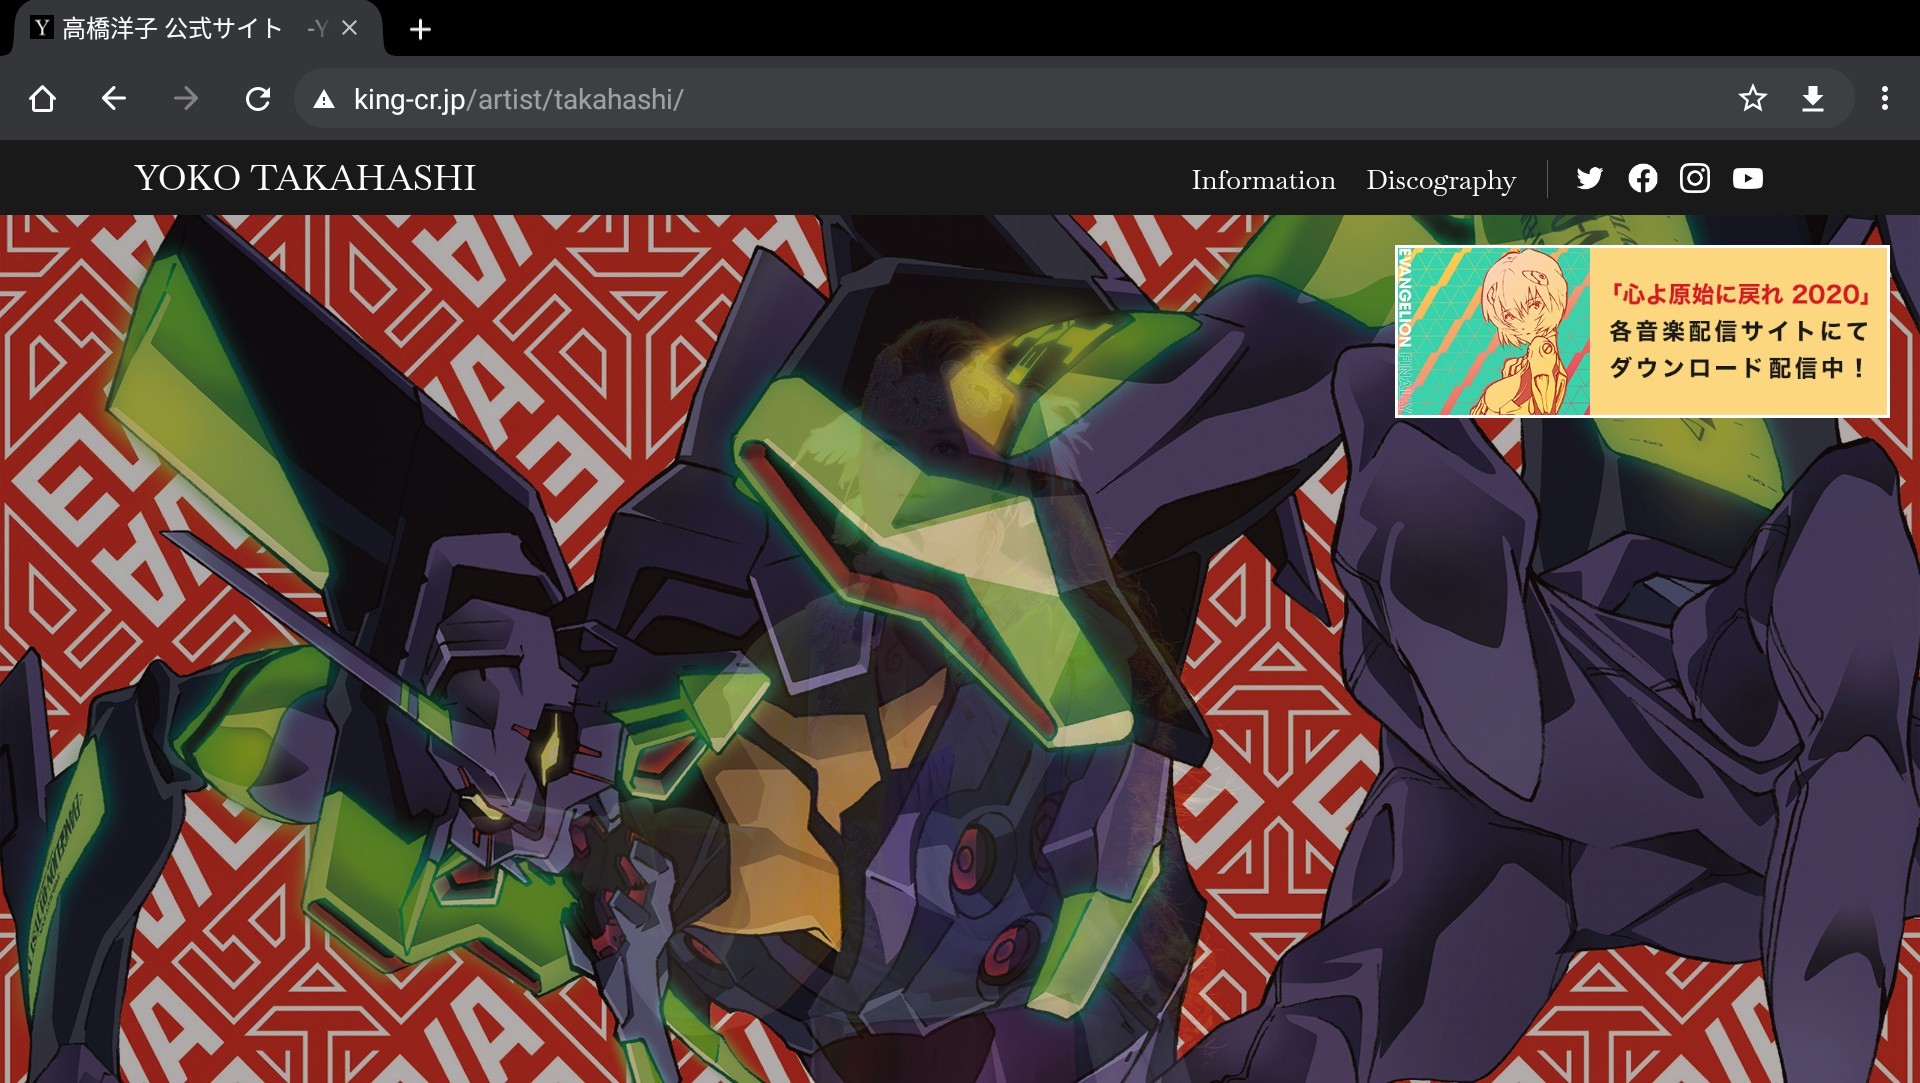Open the Evangelion download banner

tap(1642, 331)
